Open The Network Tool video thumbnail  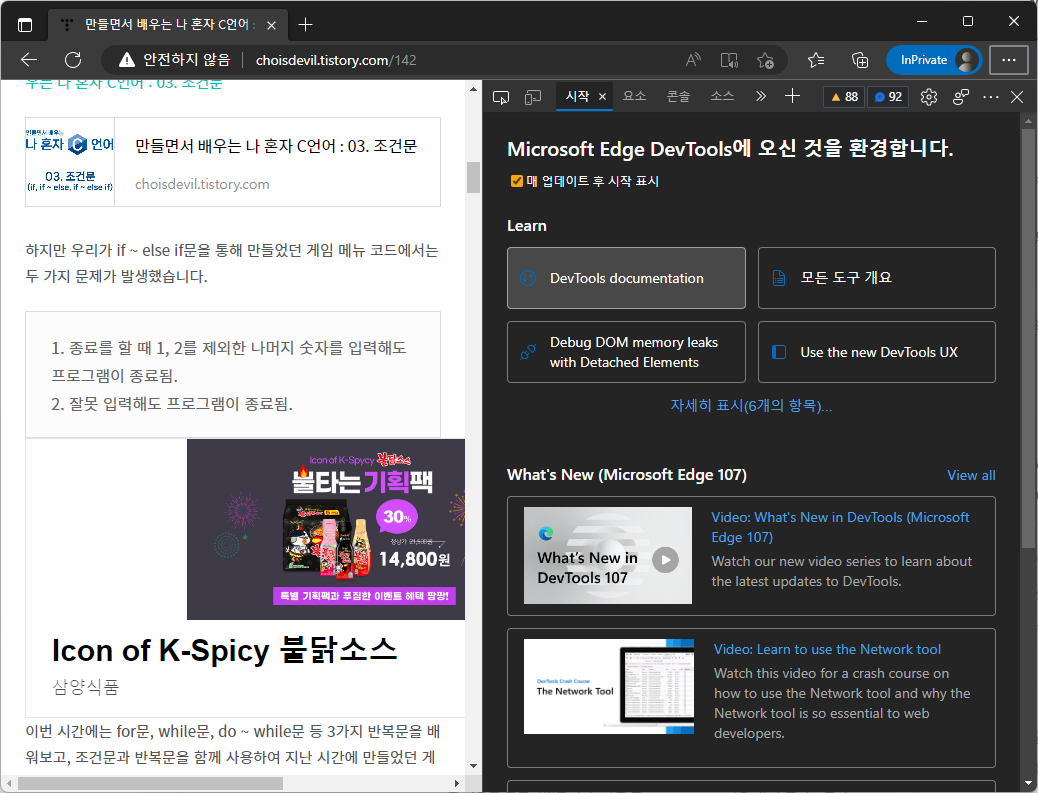coord(608,686)
